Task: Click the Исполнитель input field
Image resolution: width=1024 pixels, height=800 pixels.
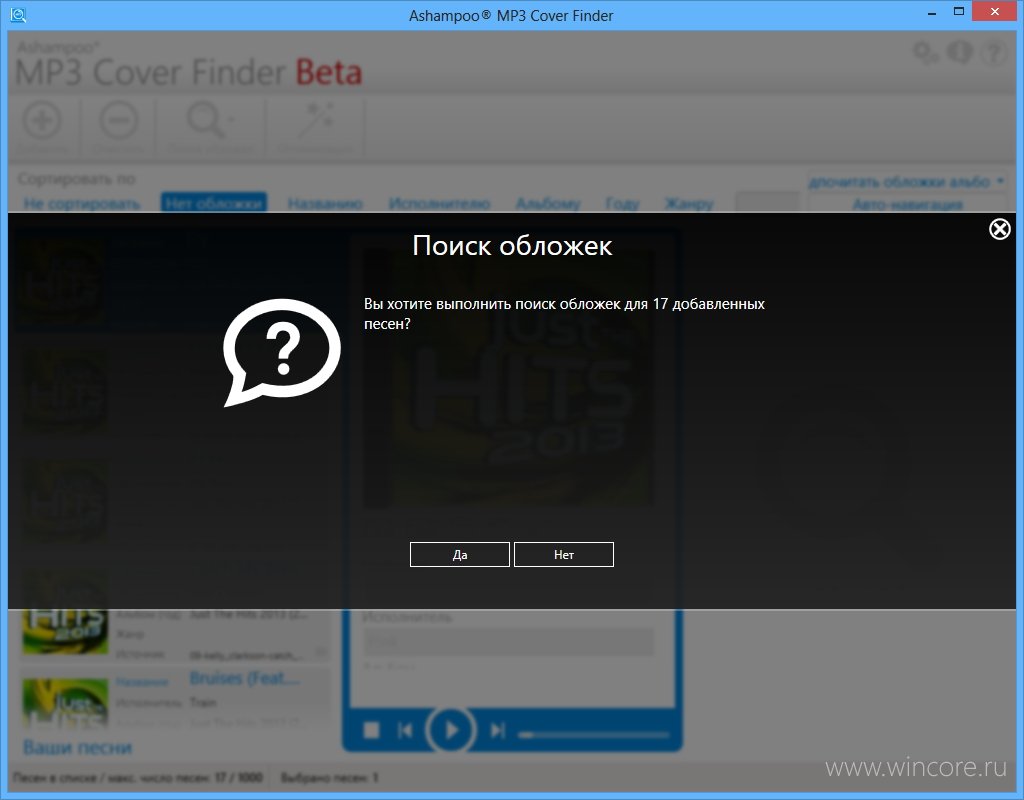Action: click(x=508, y=641)
